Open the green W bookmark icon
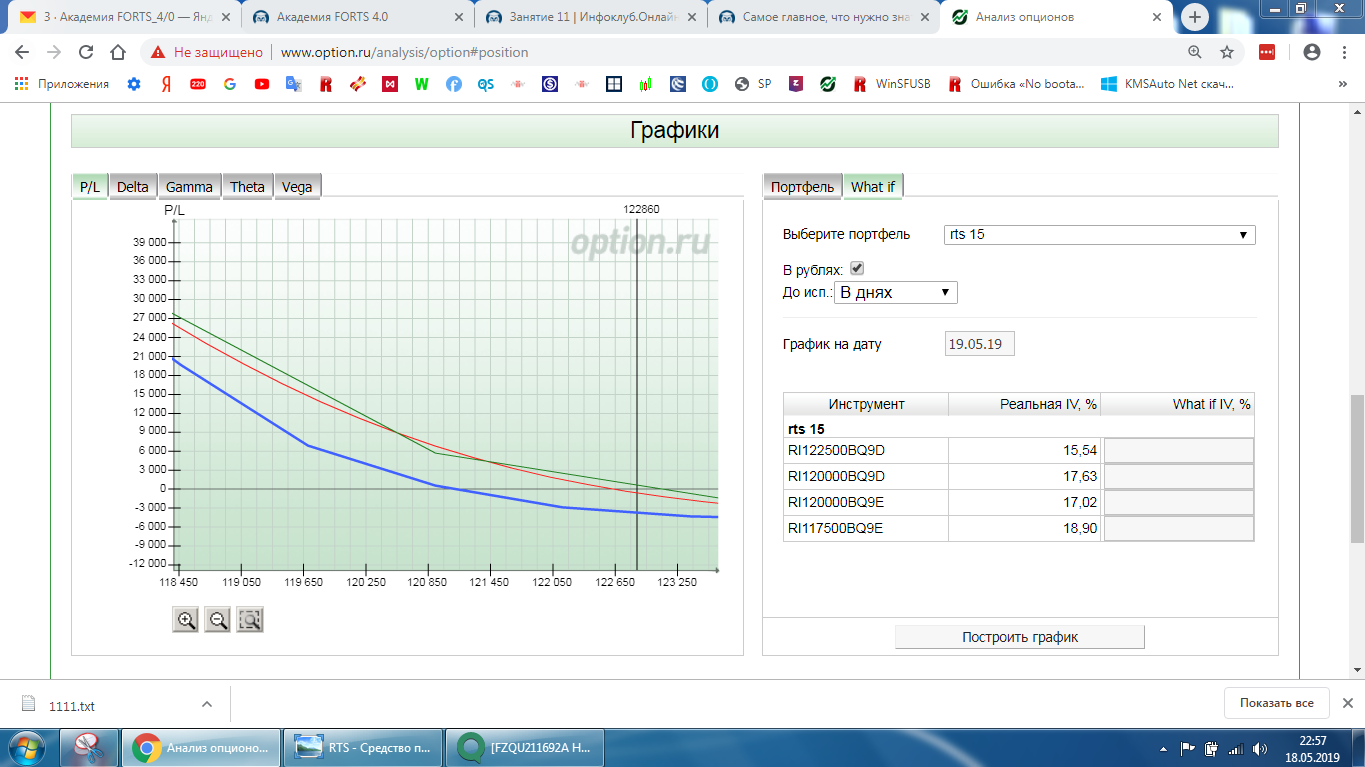This screenshot has height=767, width=1365. (422, 84)
